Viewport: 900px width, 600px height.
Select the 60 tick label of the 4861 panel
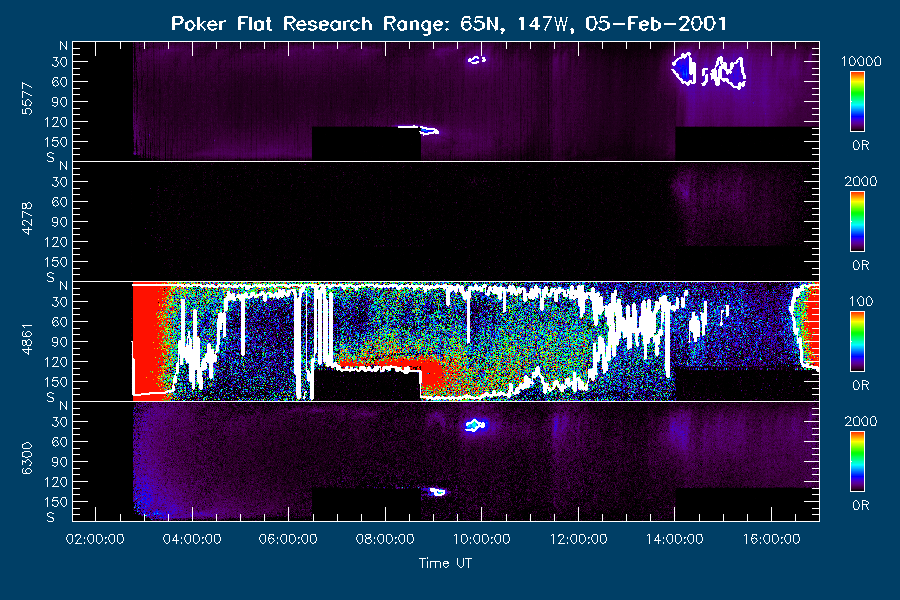[60, 322]
